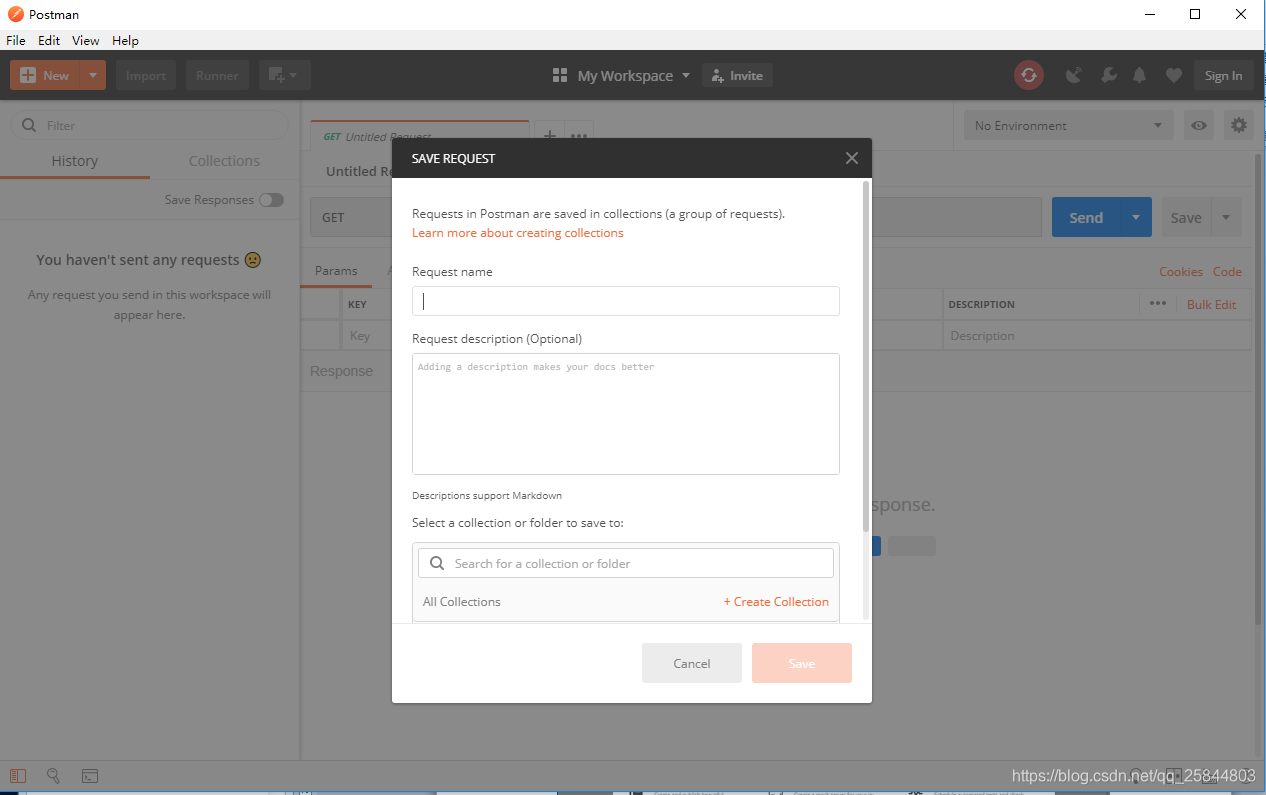Open the Cookies link

tap(1181, 272)
